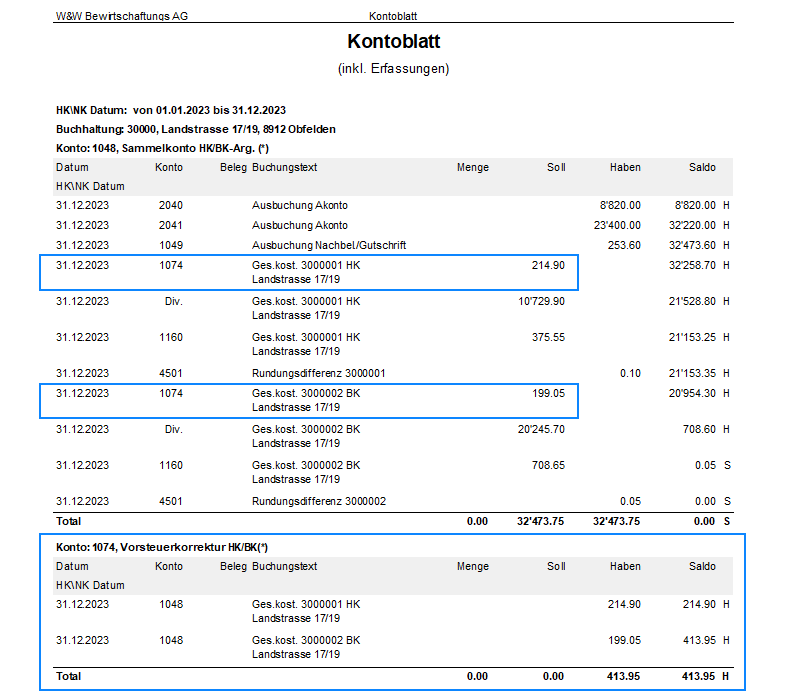The image size is (785, 698).
Task: Click account 1160 in the 375.55 row
Action: point(171,337)
